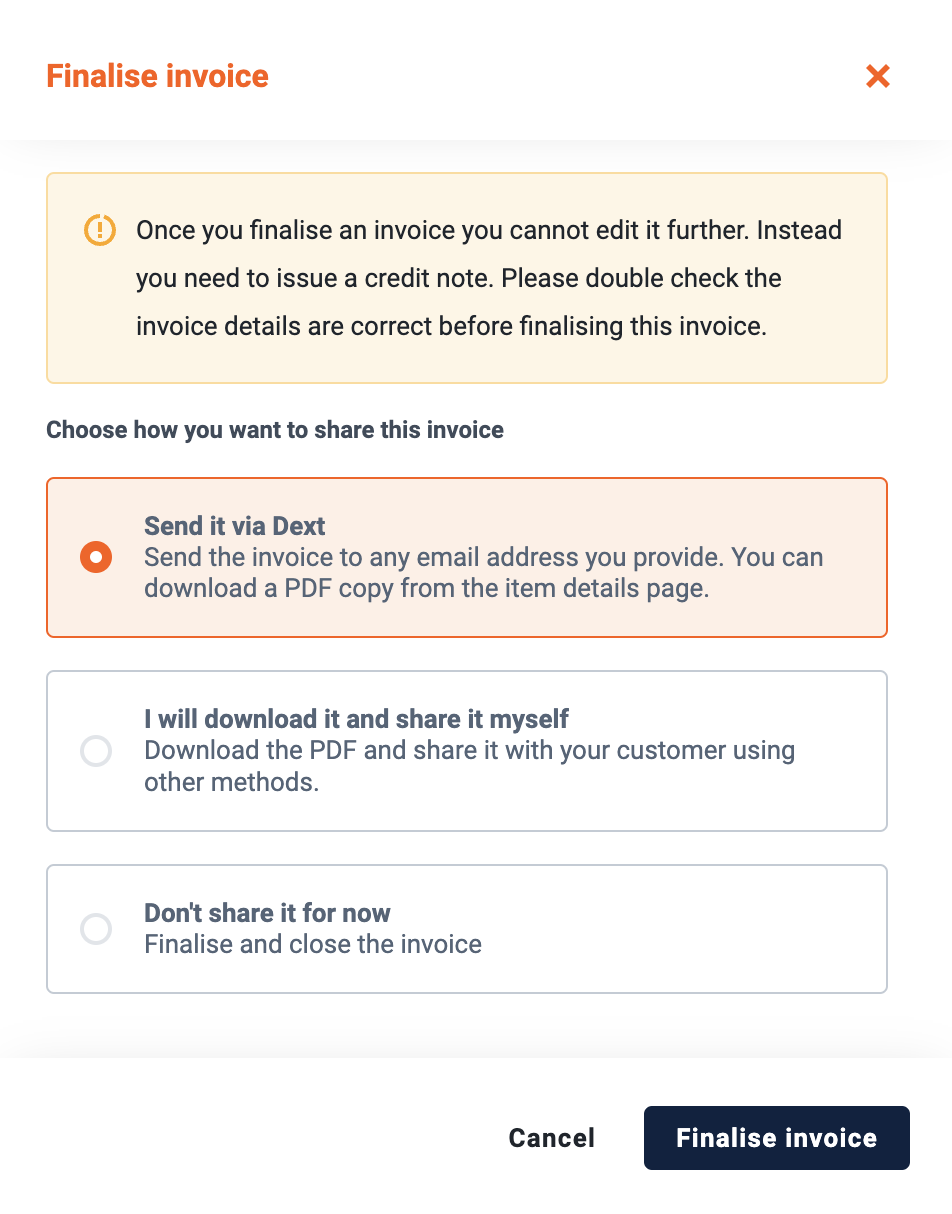Select the don't share option card

467,929
